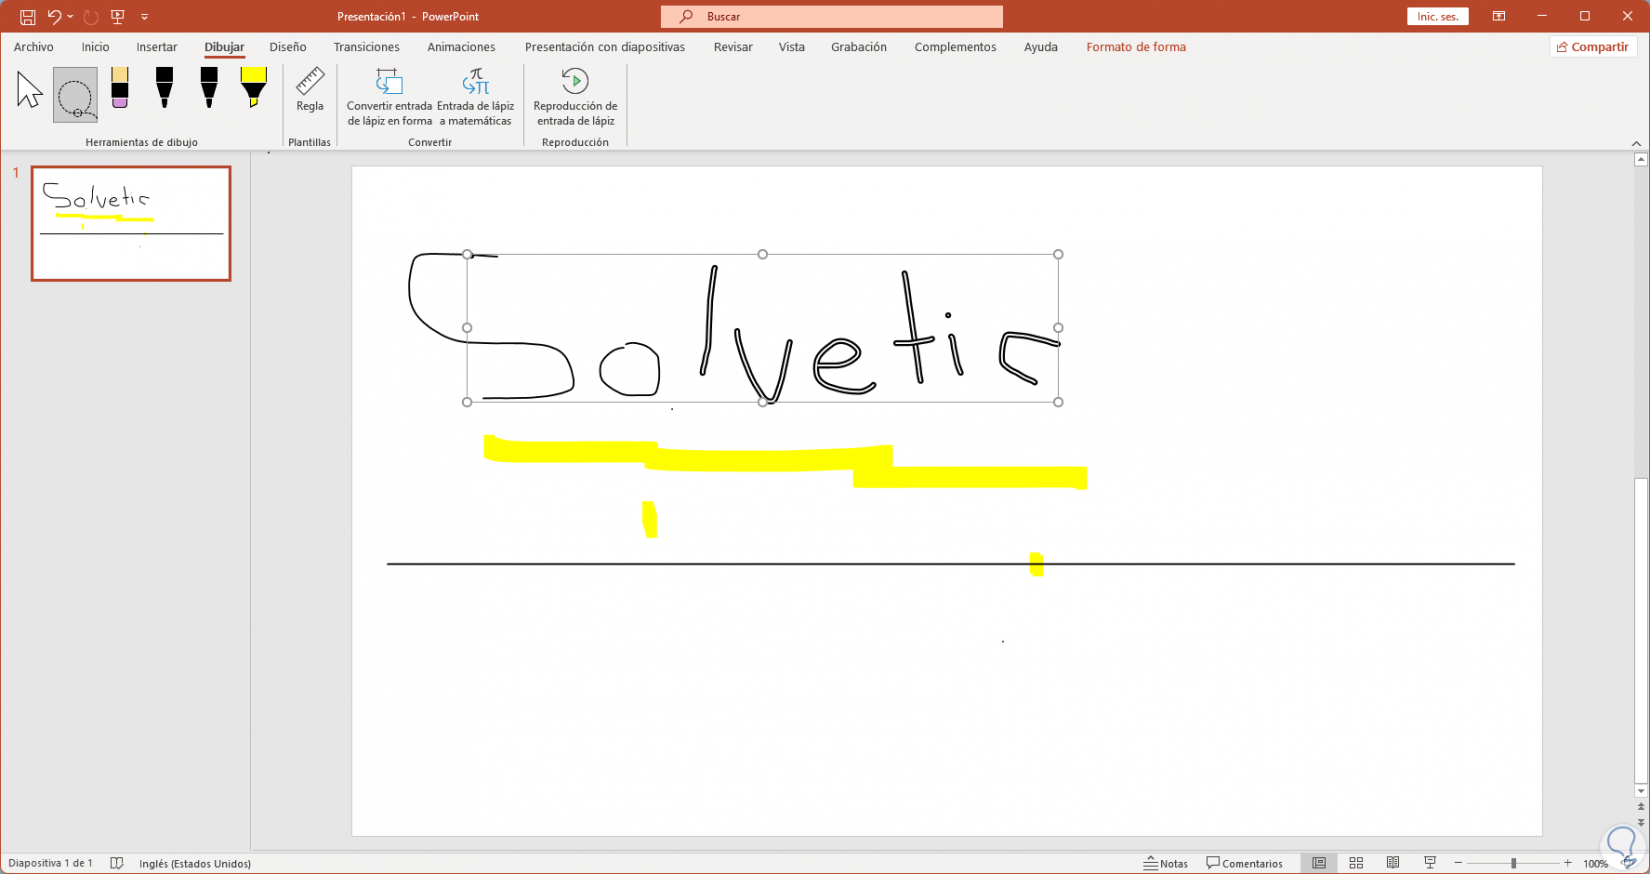Select slide 1 thumbnail in the panel

point(131,223)
